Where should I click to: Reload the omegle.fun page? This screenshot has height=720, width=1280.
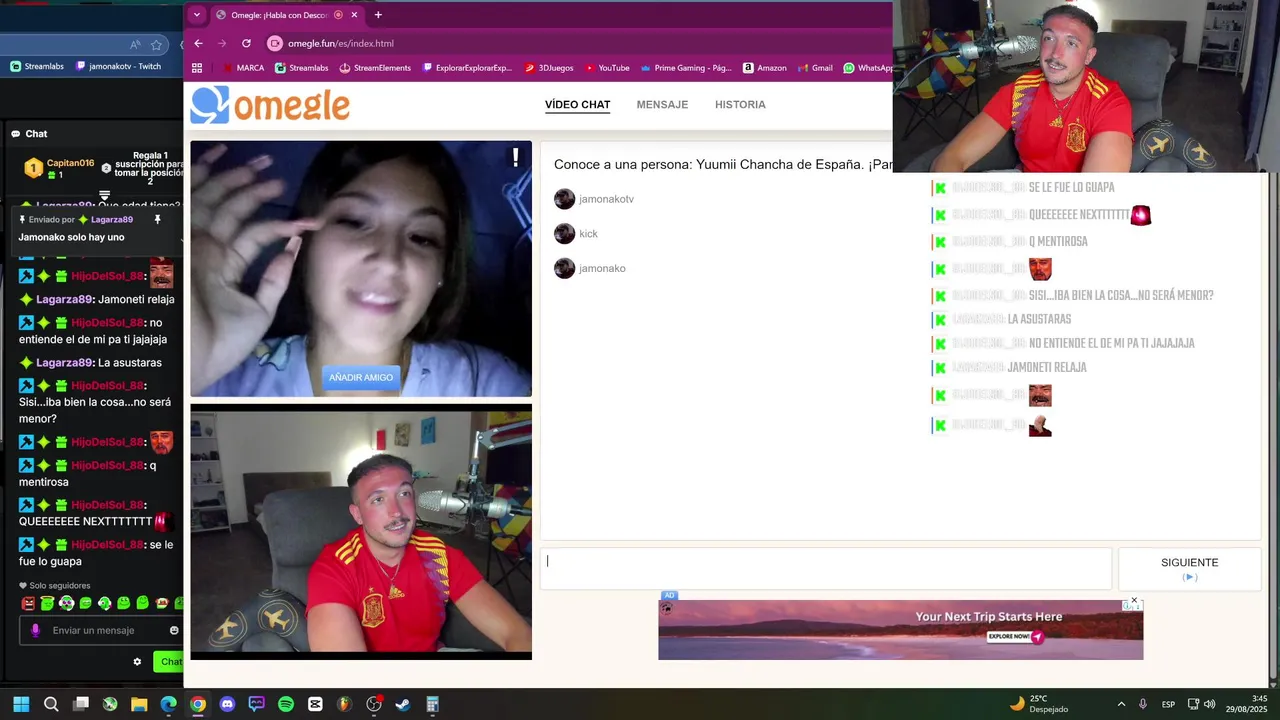click(x=246, y=43)
